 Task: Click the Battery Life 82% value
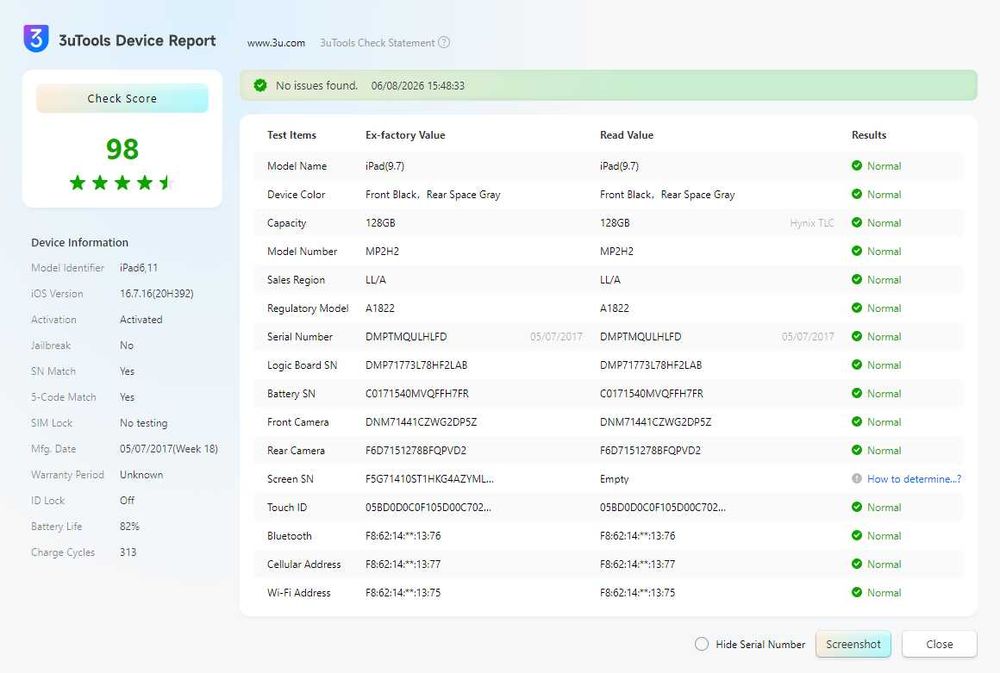[129, 526]
